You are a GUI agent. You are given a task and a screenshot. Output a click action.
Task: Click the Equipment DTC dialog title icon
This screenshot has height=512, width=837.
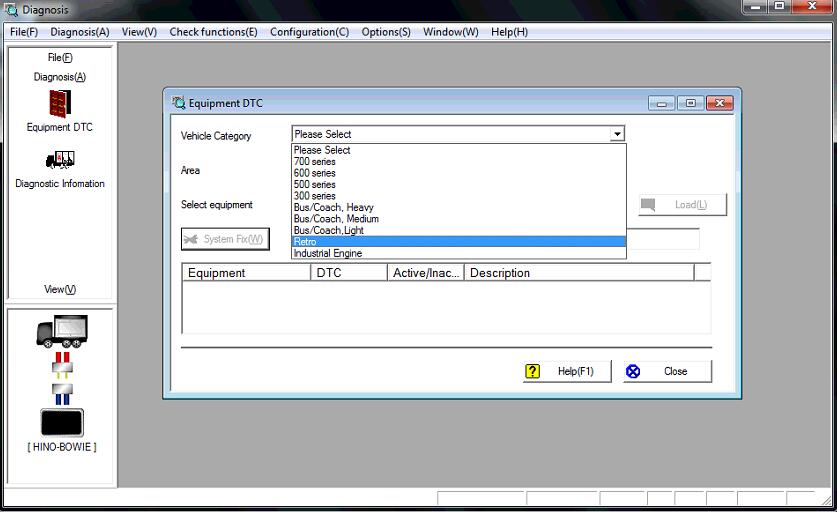point(178,103)
